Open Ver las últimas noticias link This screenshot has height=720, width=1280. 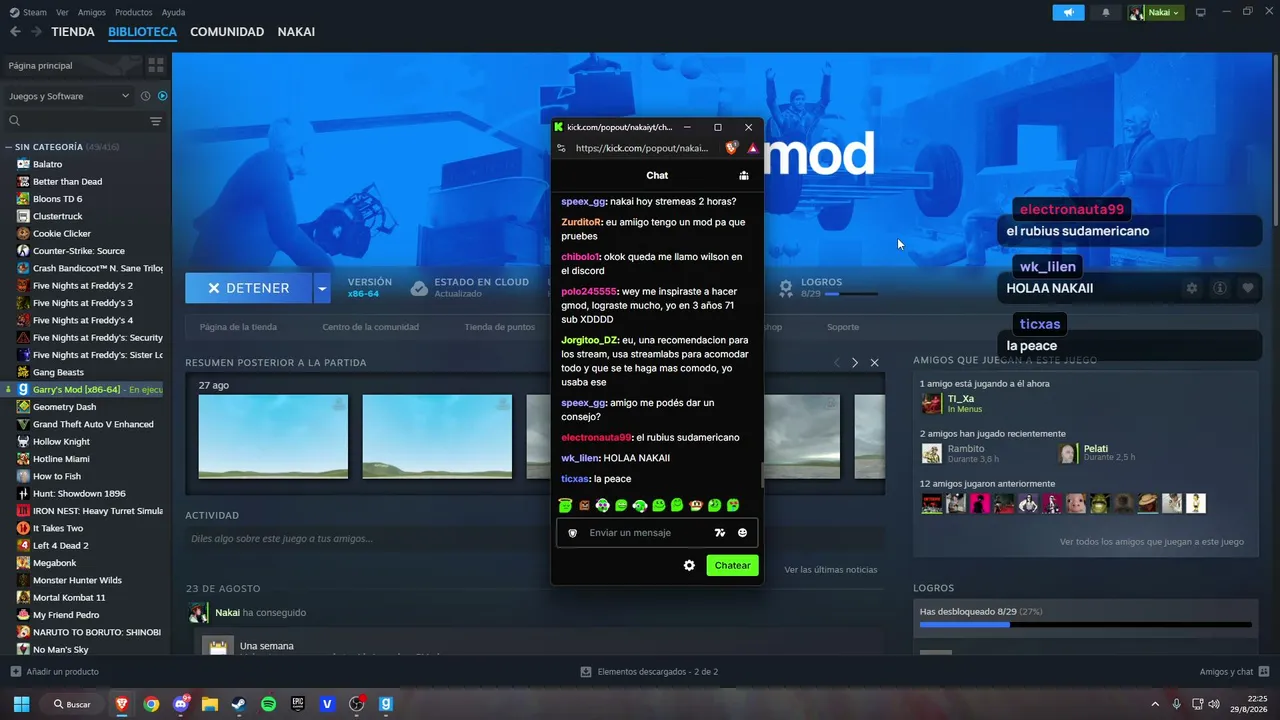coord(830,570)
